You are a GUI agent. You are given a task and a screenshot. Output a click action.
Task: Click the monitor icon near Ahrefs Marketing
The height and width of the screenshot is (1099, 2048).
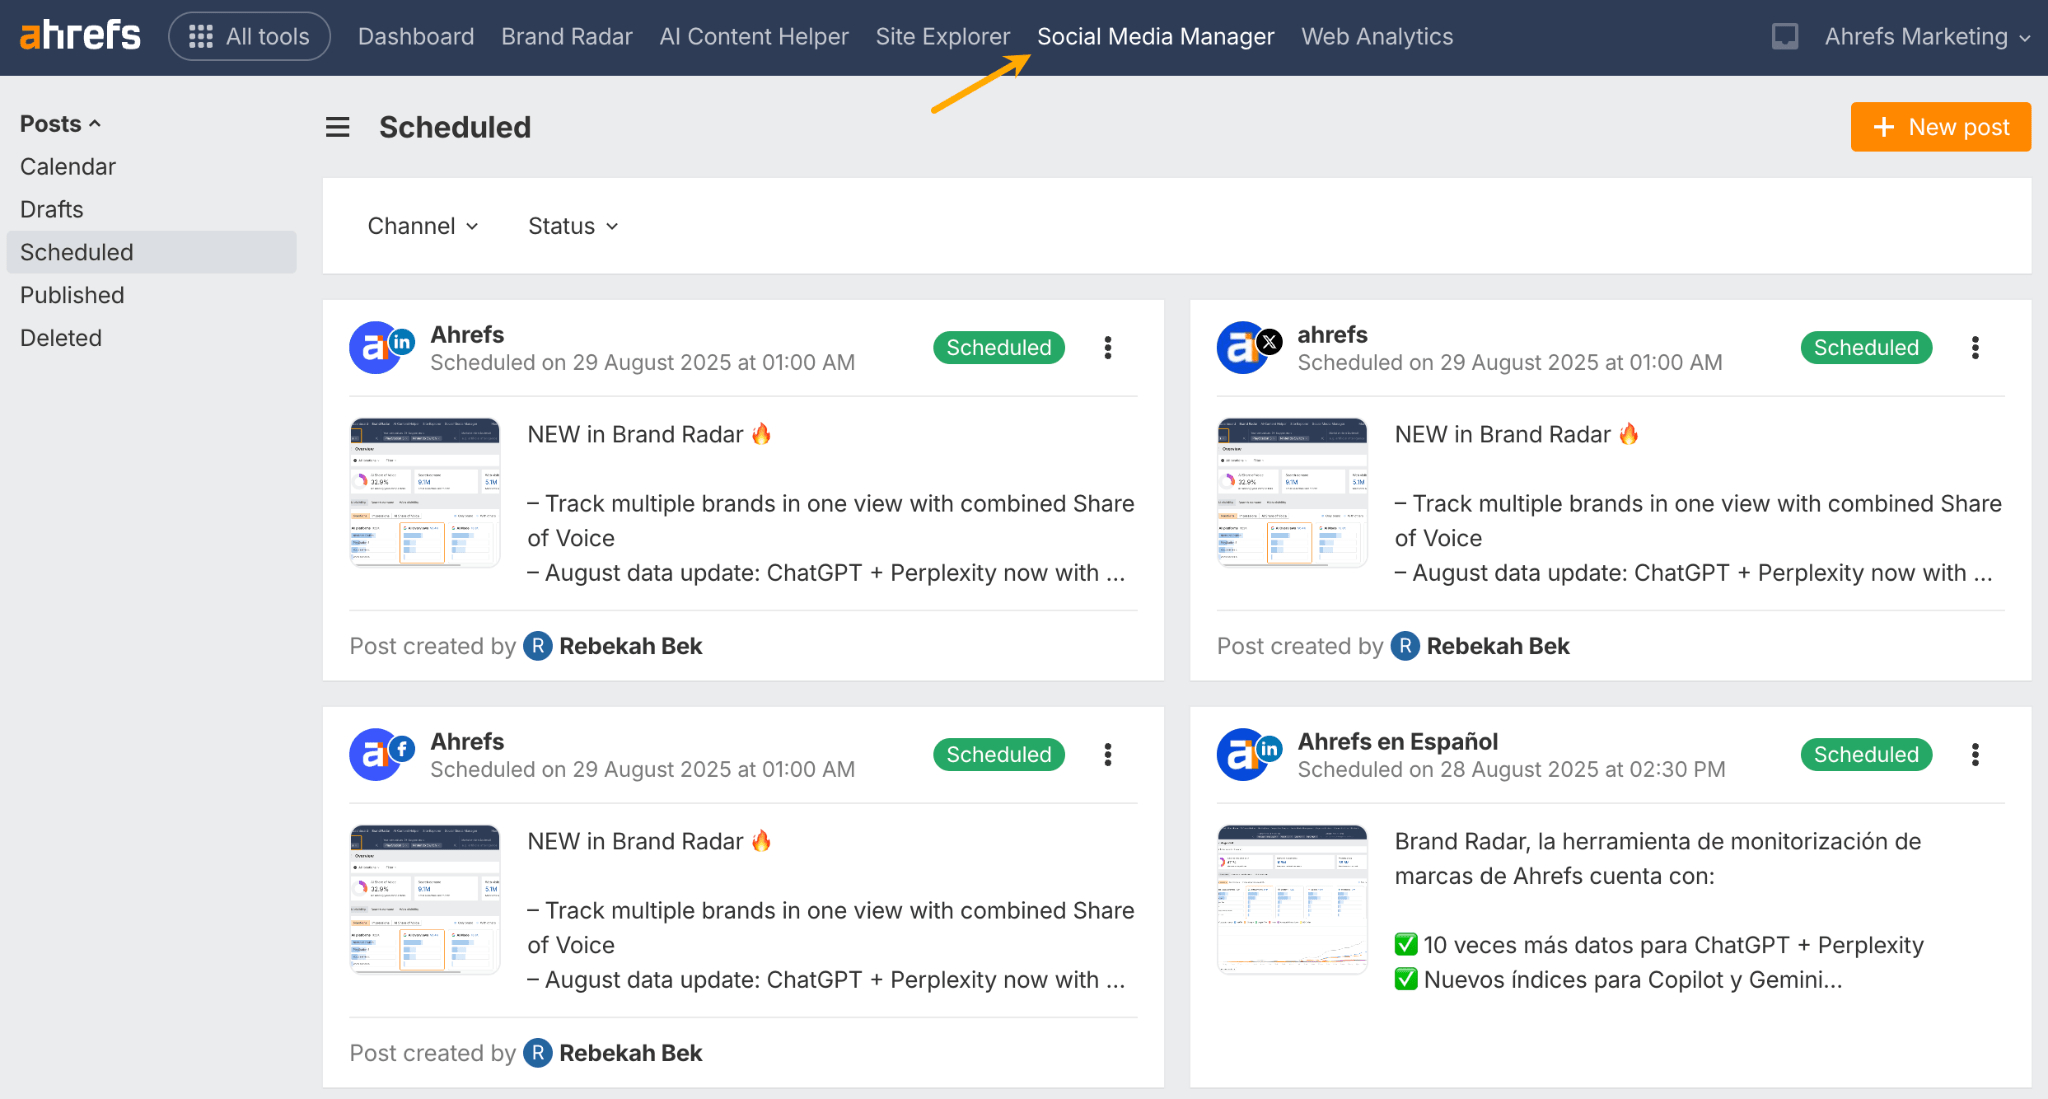(x=1784, y=37)
